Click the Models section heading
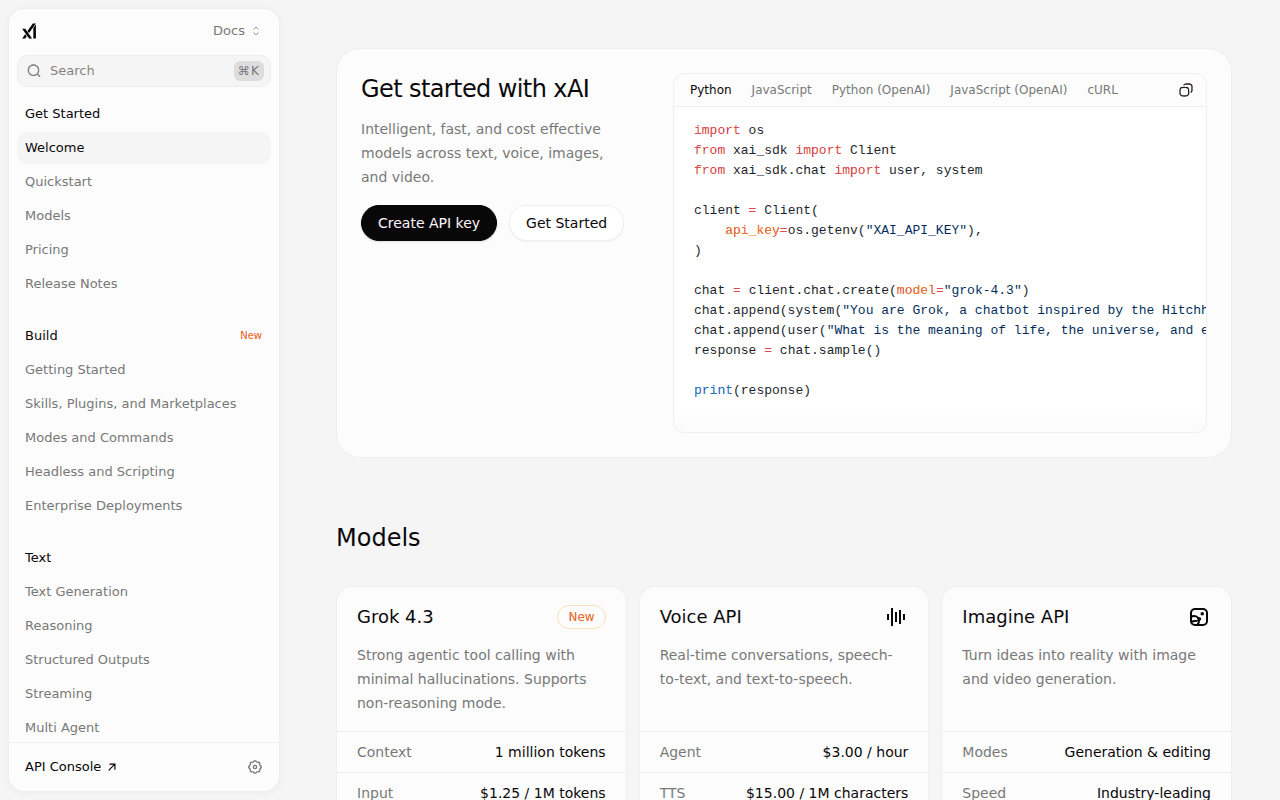The image size is (1280, 800). coord(378,537)
